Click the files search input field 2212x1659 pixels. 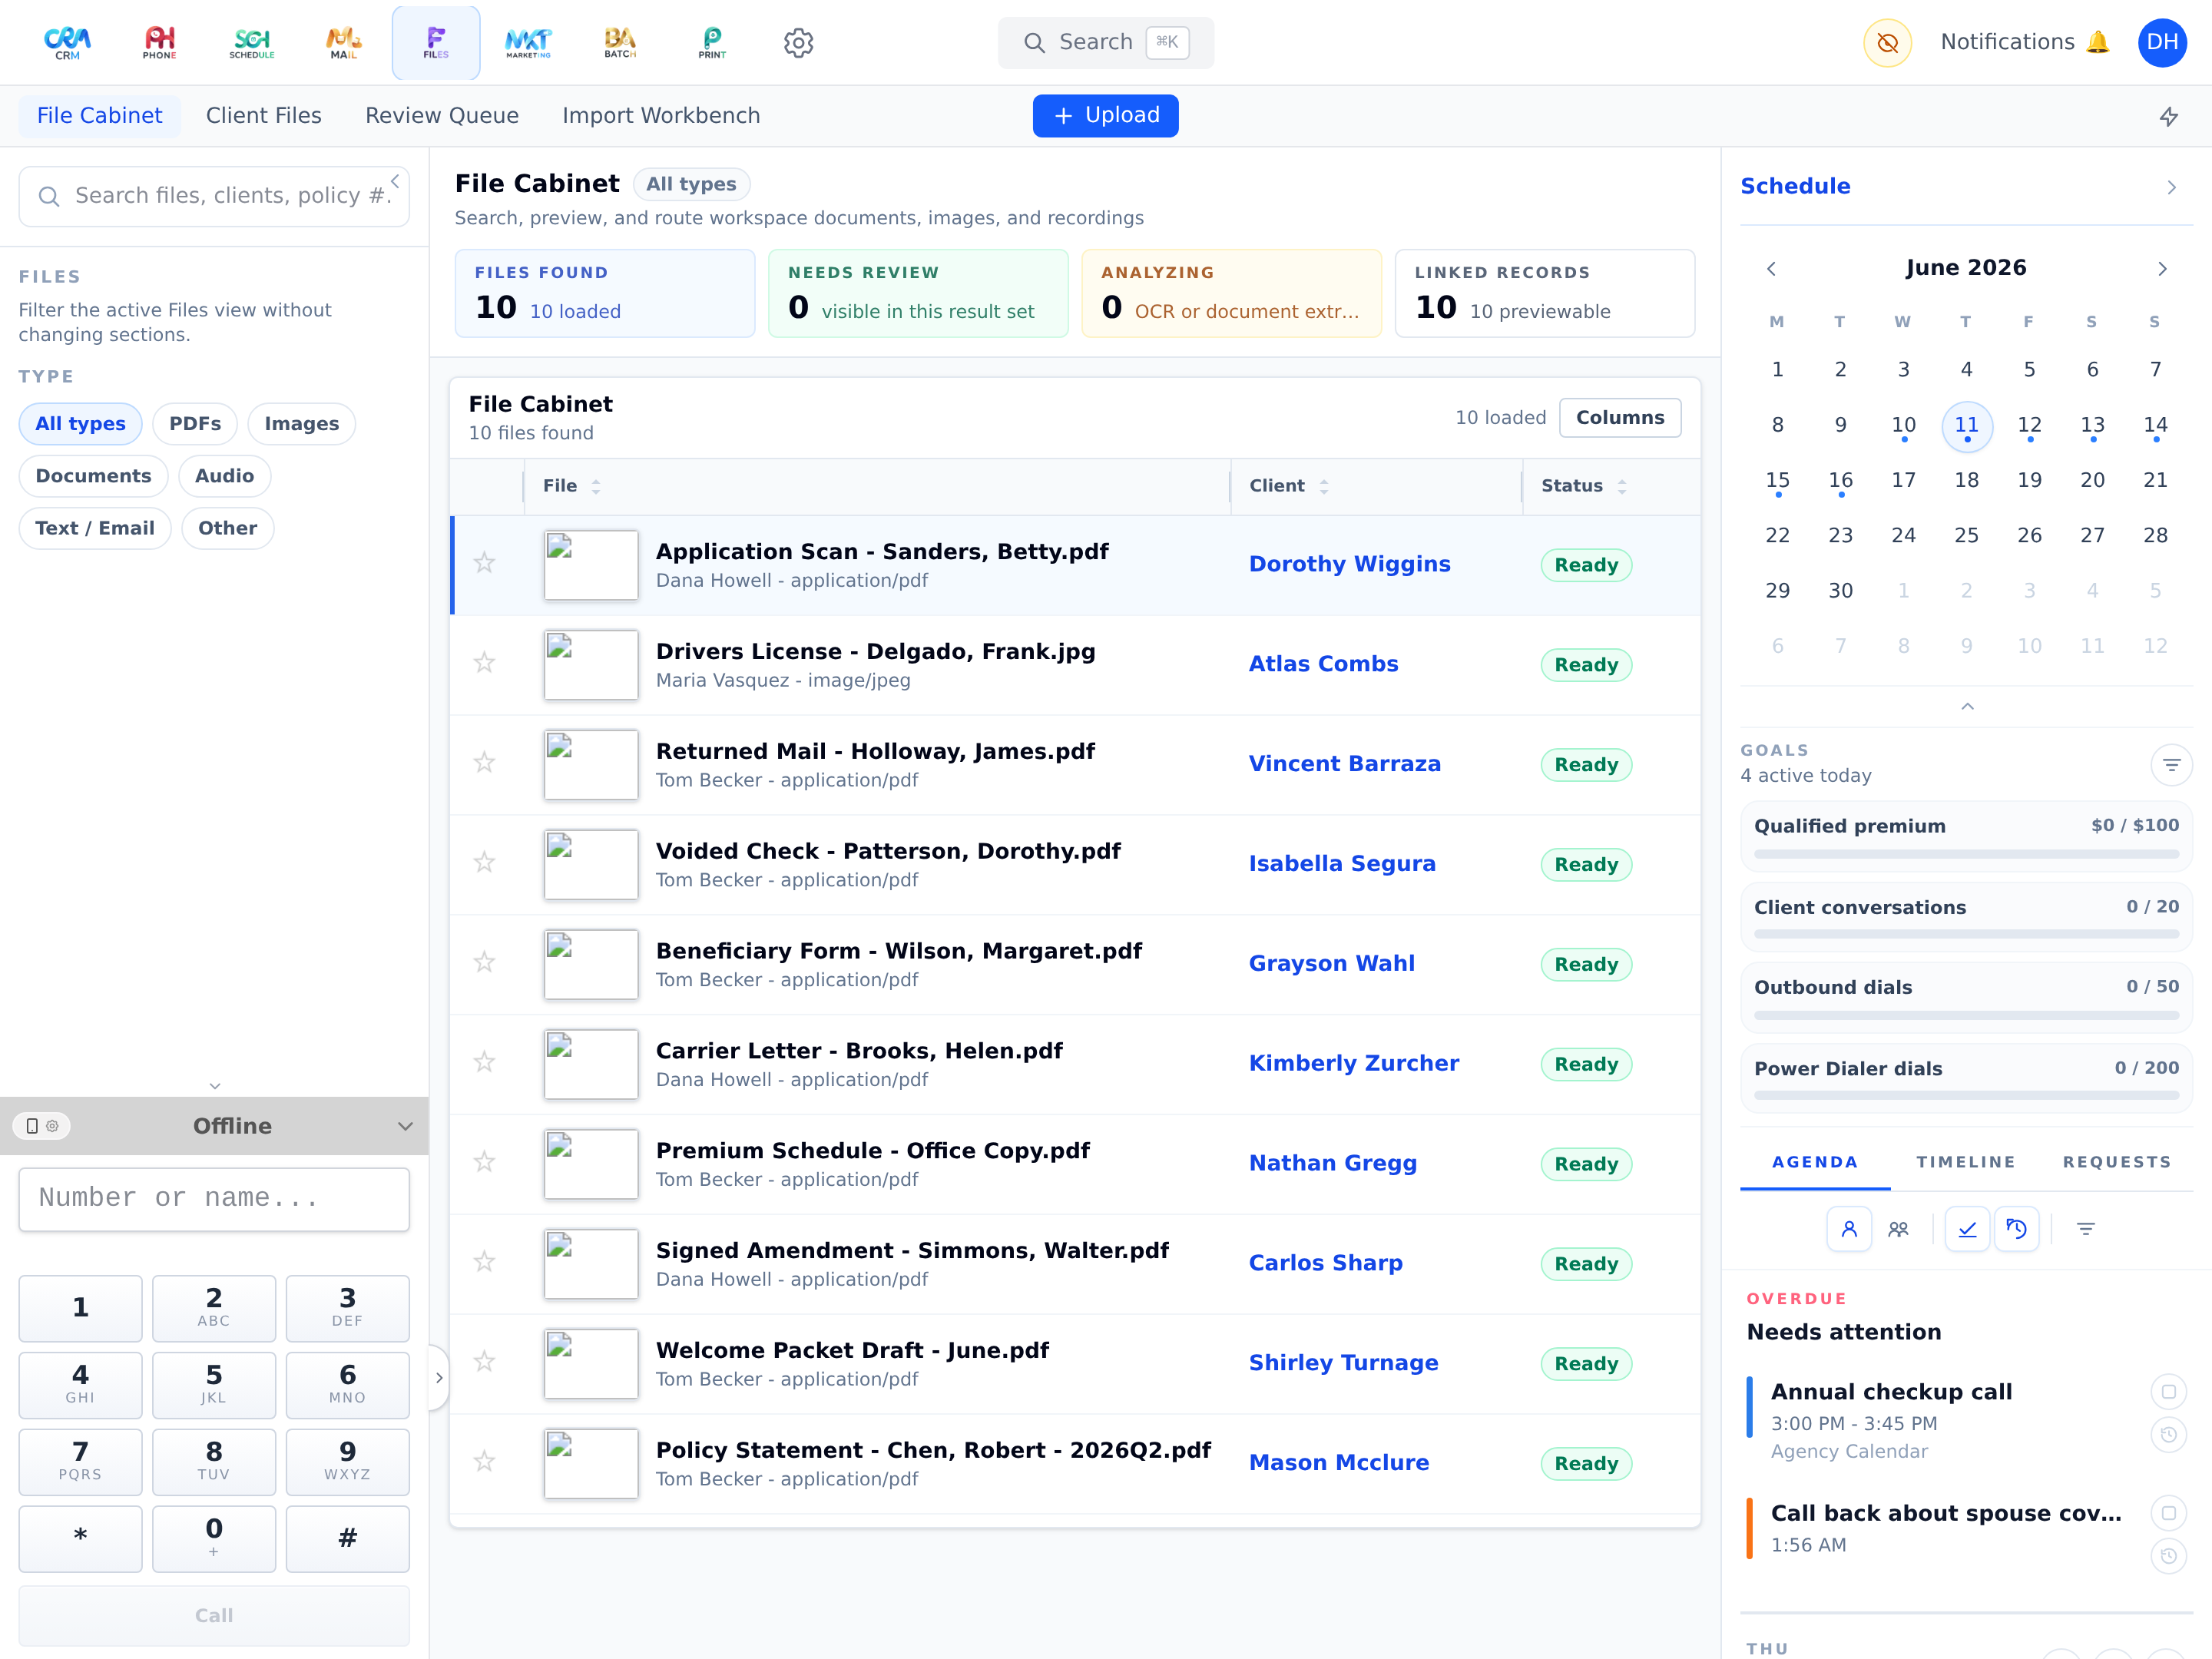pos(214,196)
